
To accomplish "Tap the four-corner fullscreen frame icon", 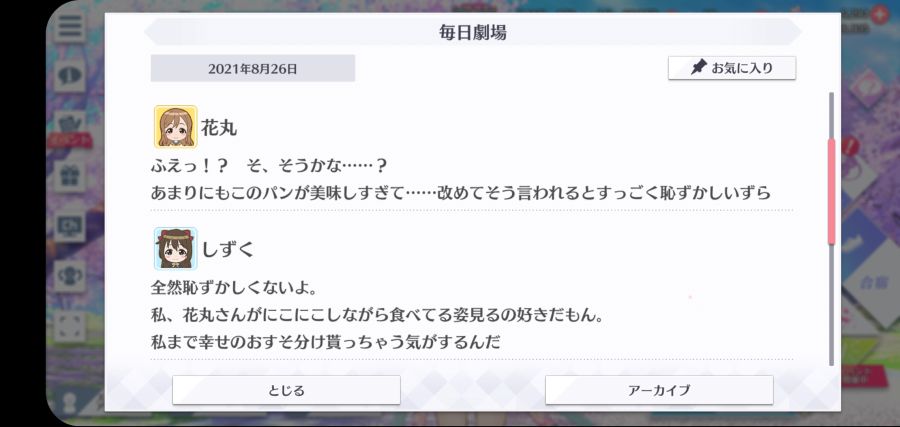I will [x=70, y=325].
